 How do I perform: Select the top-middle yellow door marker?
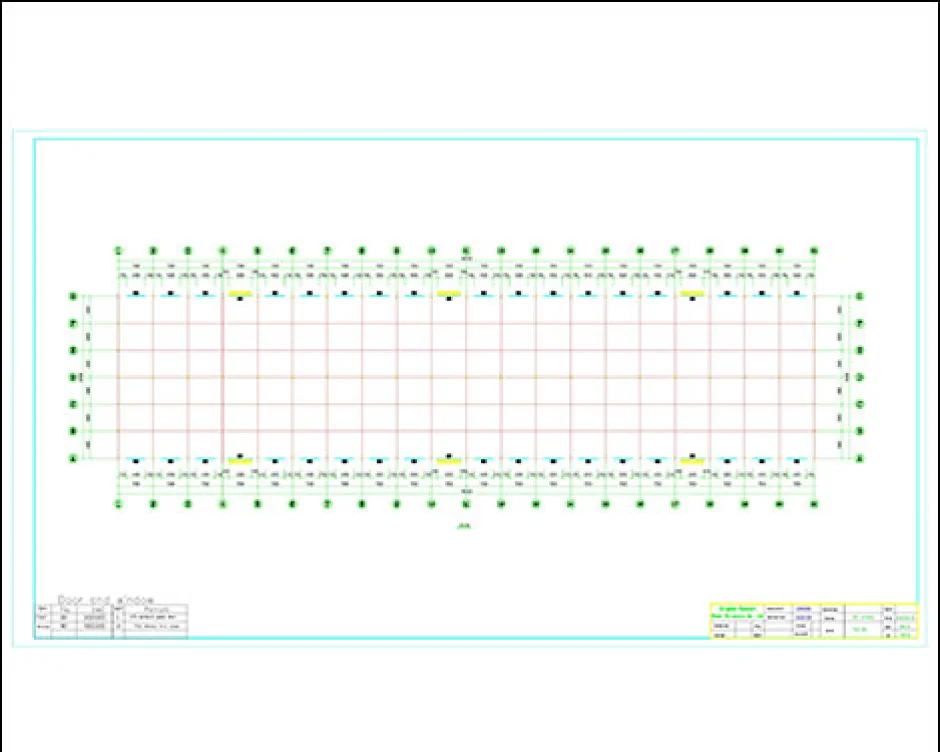point(449,293)
